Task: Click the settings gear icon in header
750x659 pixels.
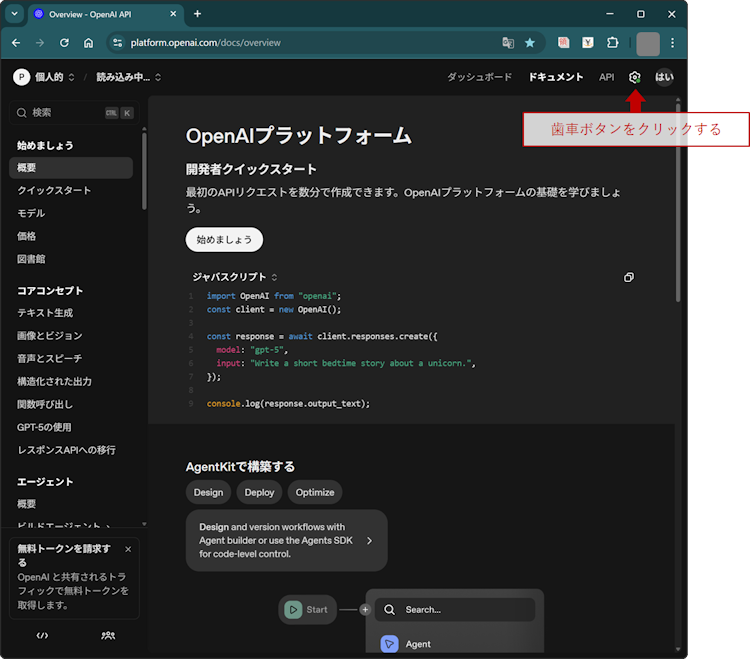Action: [634, 77]
